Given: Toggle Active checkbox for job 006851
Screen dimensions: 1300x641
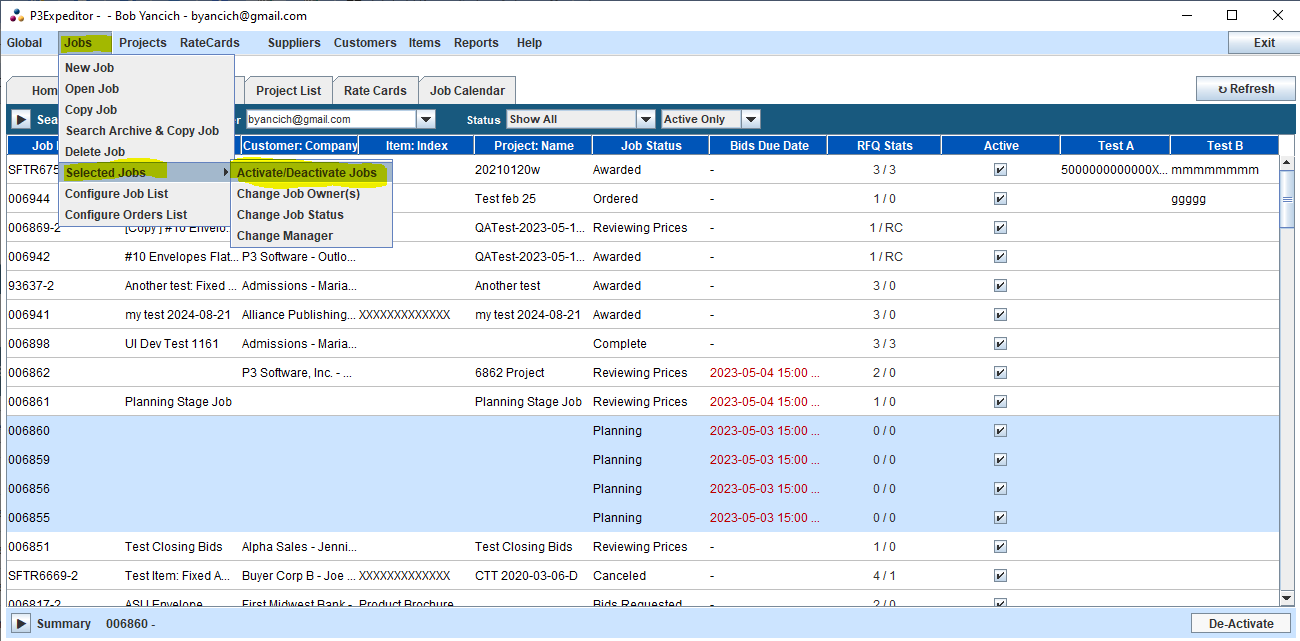Looking at the screenshot, I should tap(1000, 547).
